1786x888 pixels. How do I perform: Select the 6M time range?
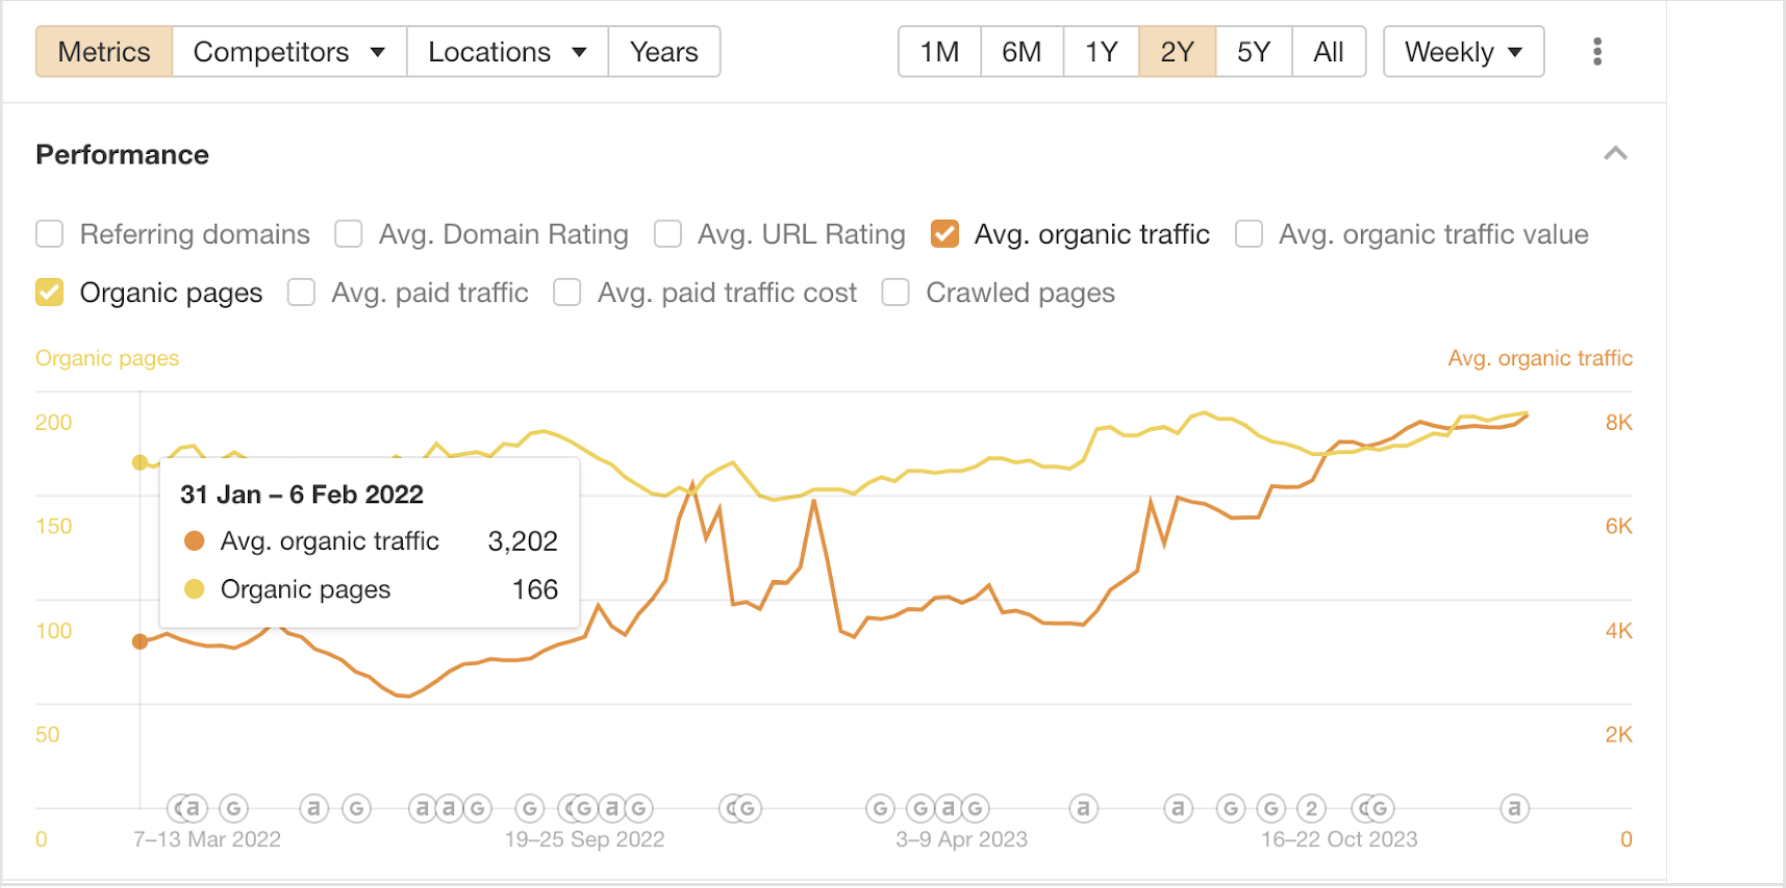(x=1022, y=52)
